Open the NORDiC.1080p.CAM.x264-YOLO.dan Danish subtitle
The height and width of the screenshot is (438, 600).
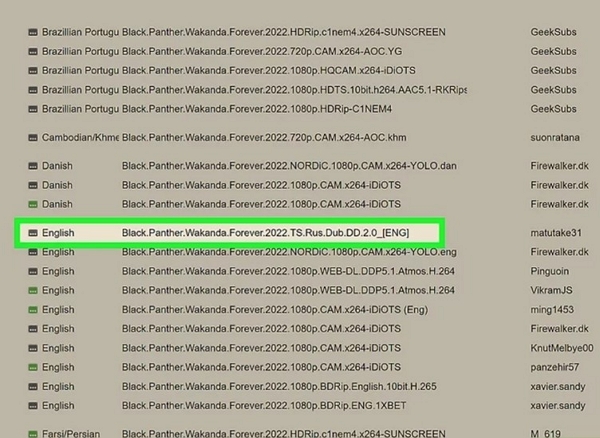tap(289, 166)
